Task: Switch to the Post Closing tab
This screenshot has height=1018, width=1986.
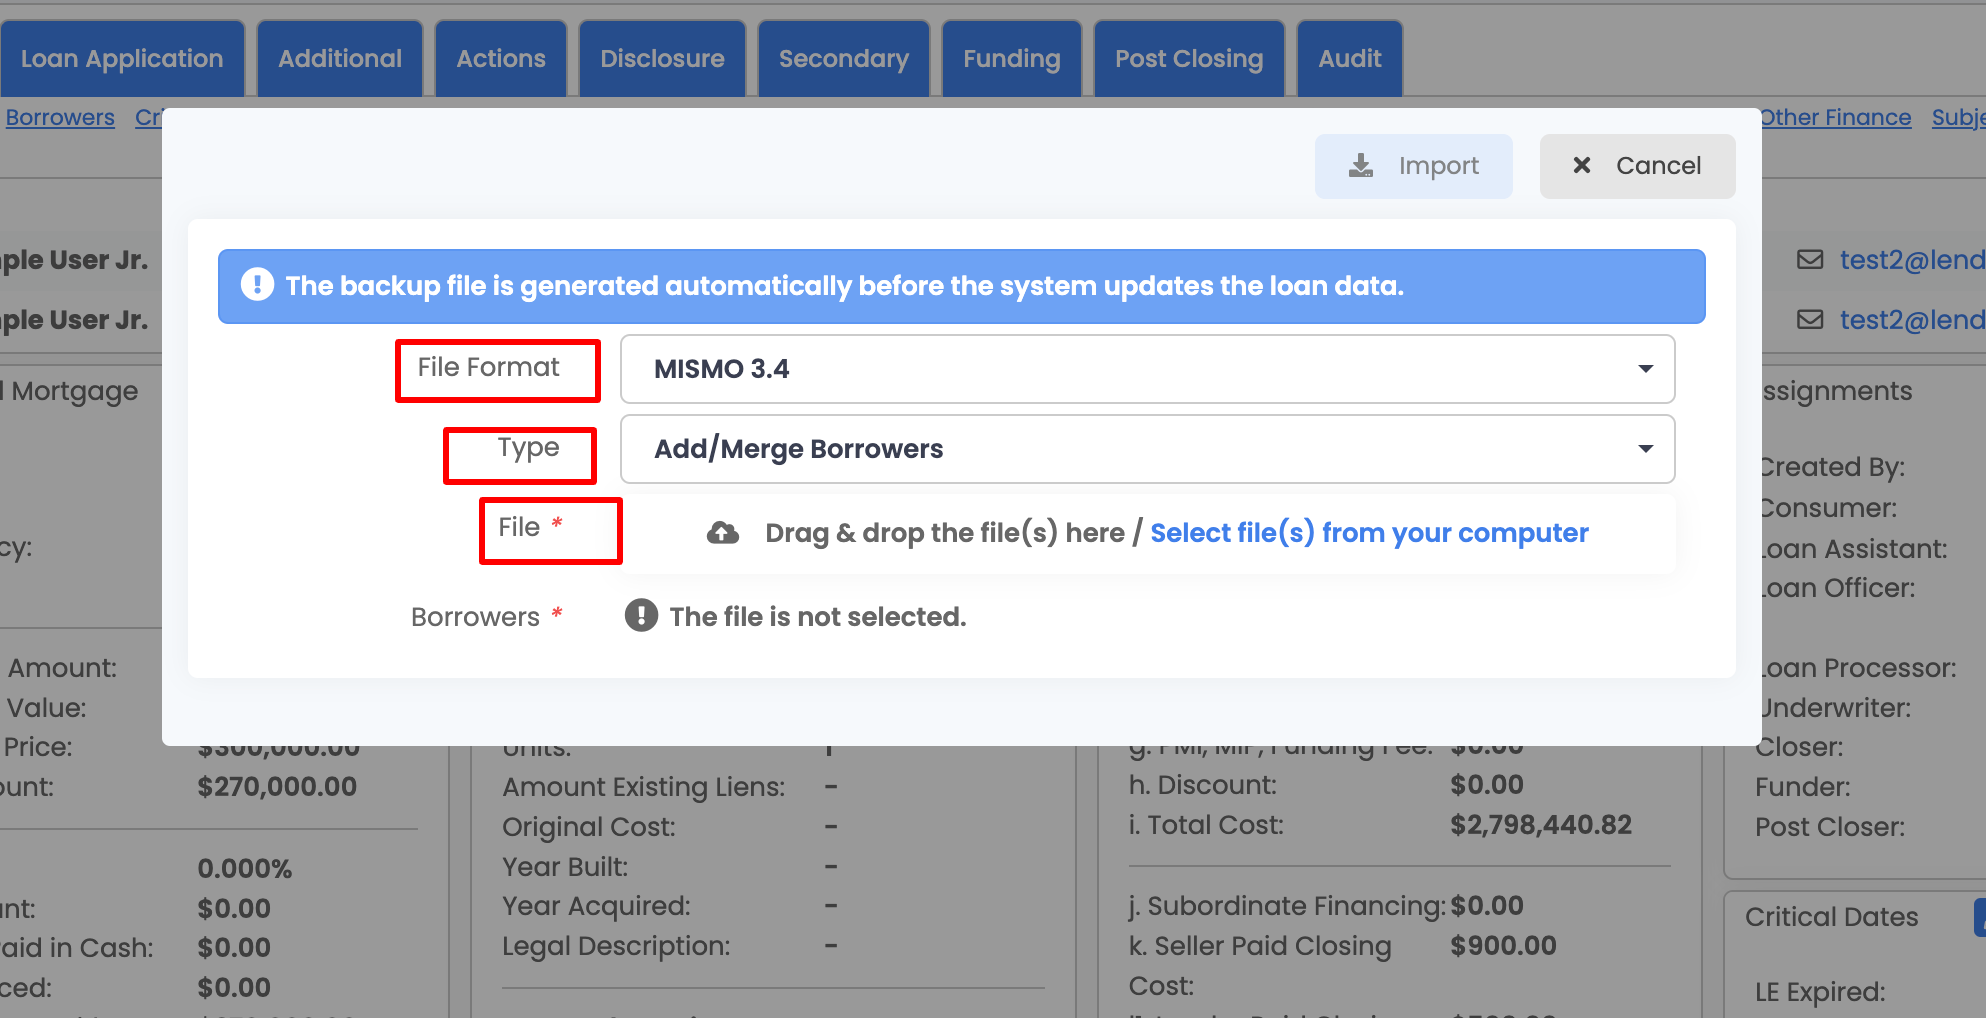Action: tap(1189, 58)
